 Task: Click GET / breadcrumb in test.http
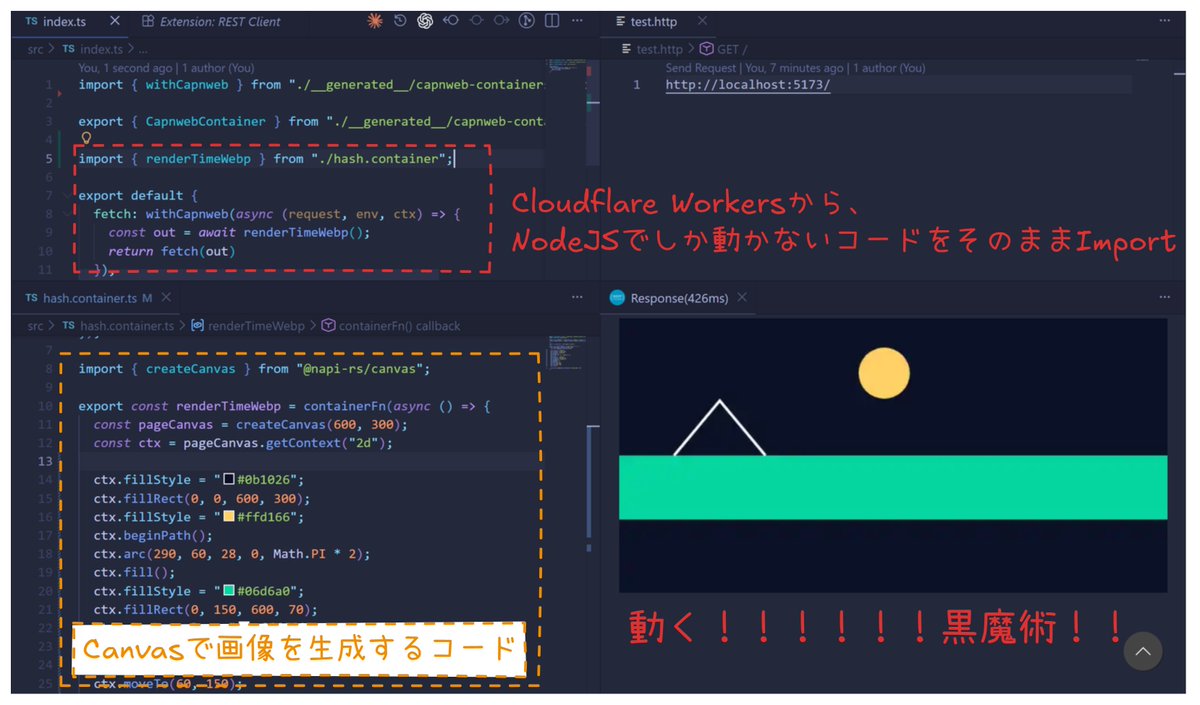click(724, 49)
